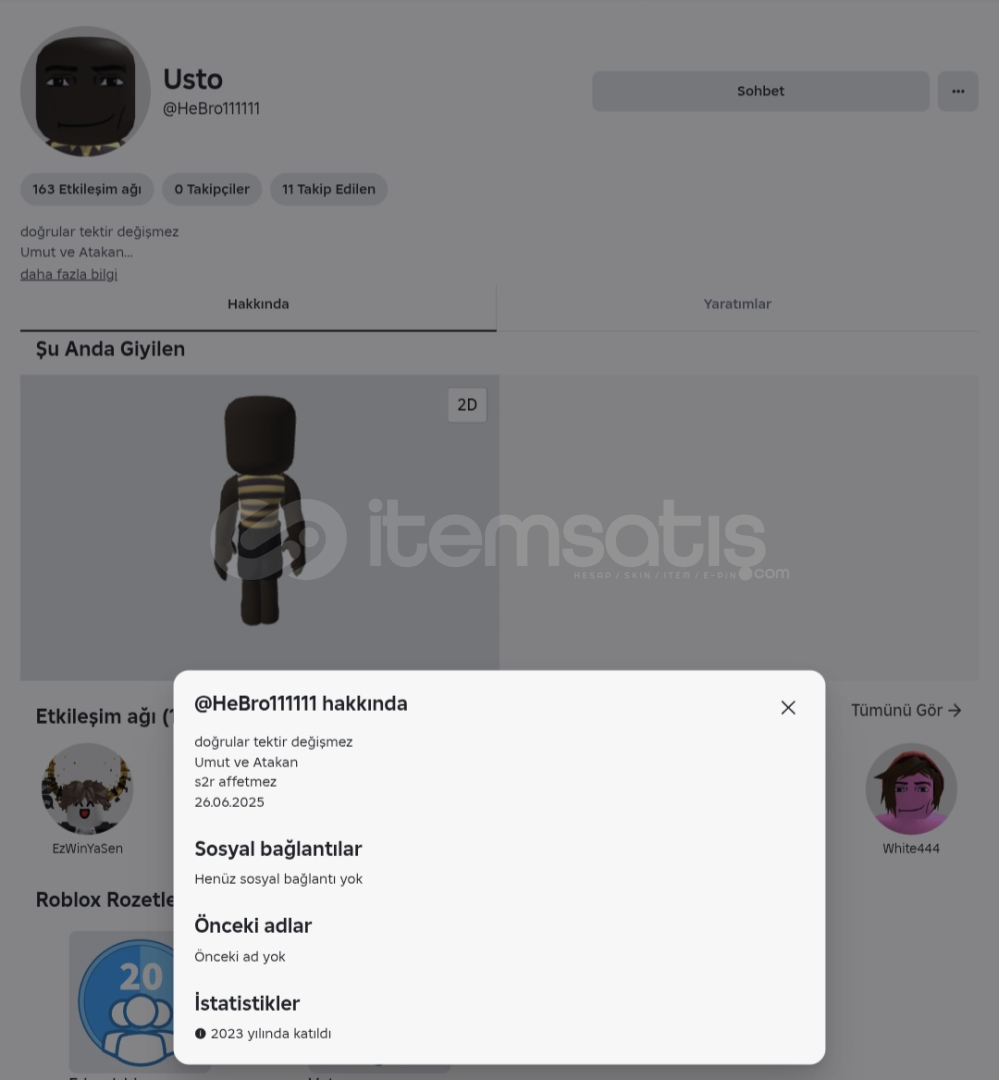This screenshot has width=999, height=1080.
Task: Toggle the 2D avatar view button
Action: point(467,405)
